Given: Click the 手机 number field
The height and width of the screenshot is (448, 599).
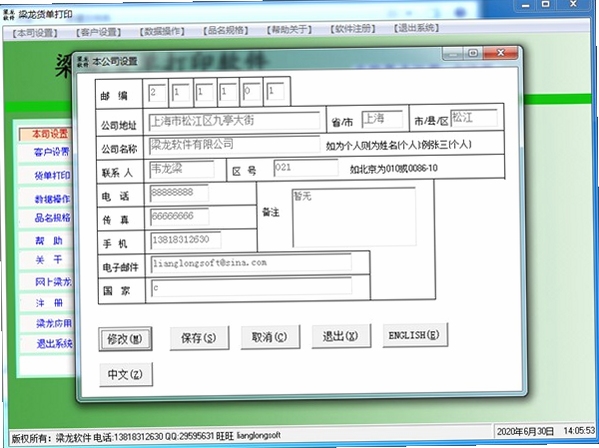Looking at the screenshot, I should pyautogui.click(x=186, y=240).
